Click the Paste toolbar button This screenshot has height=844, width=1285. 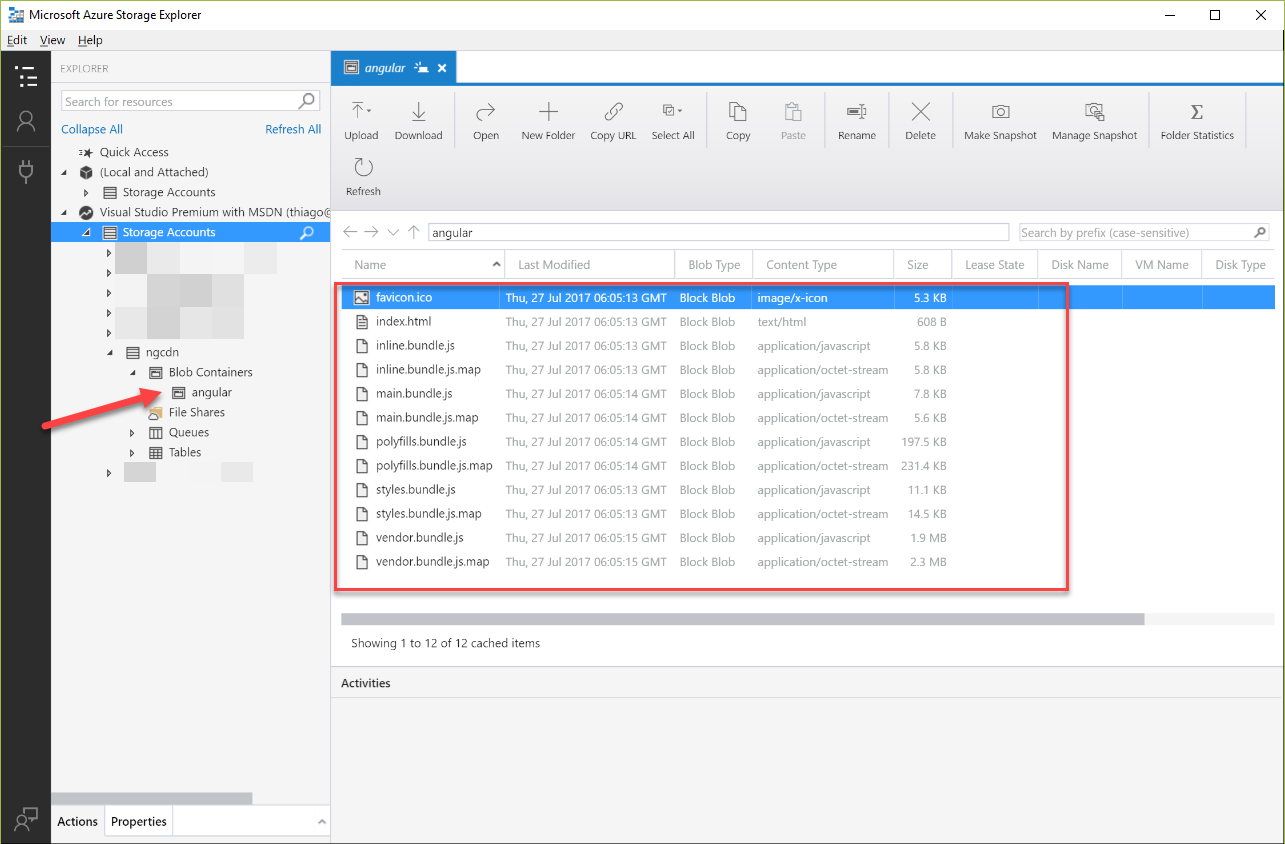click(x=793, y=121)
